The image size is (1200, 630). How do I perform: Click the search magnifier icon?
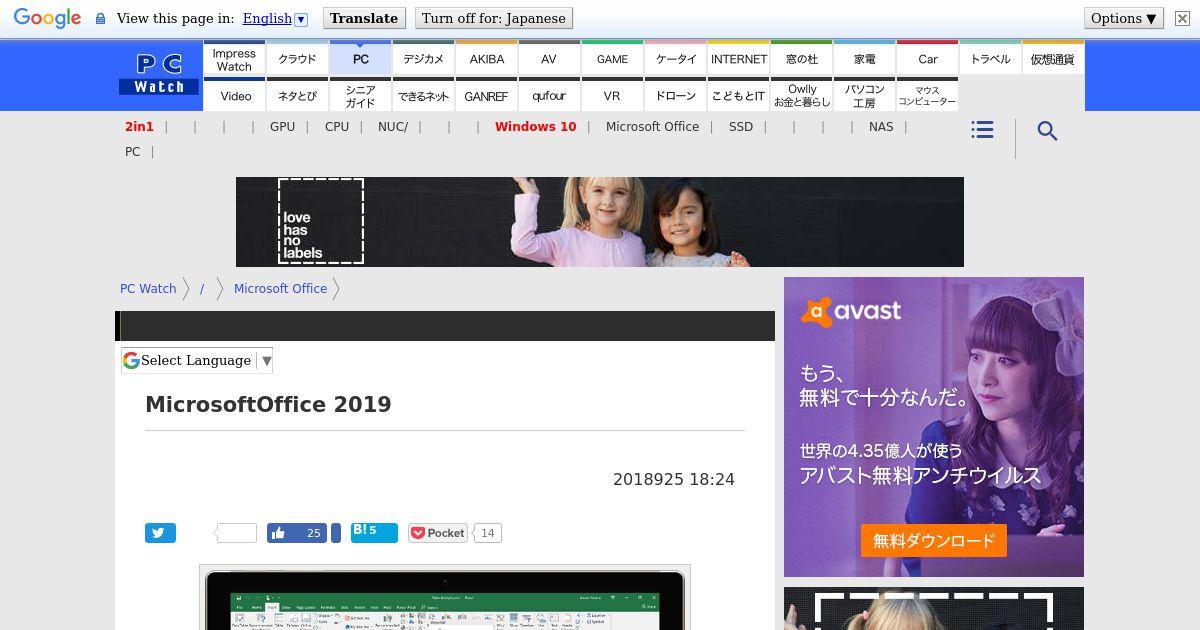(1047, 131)
